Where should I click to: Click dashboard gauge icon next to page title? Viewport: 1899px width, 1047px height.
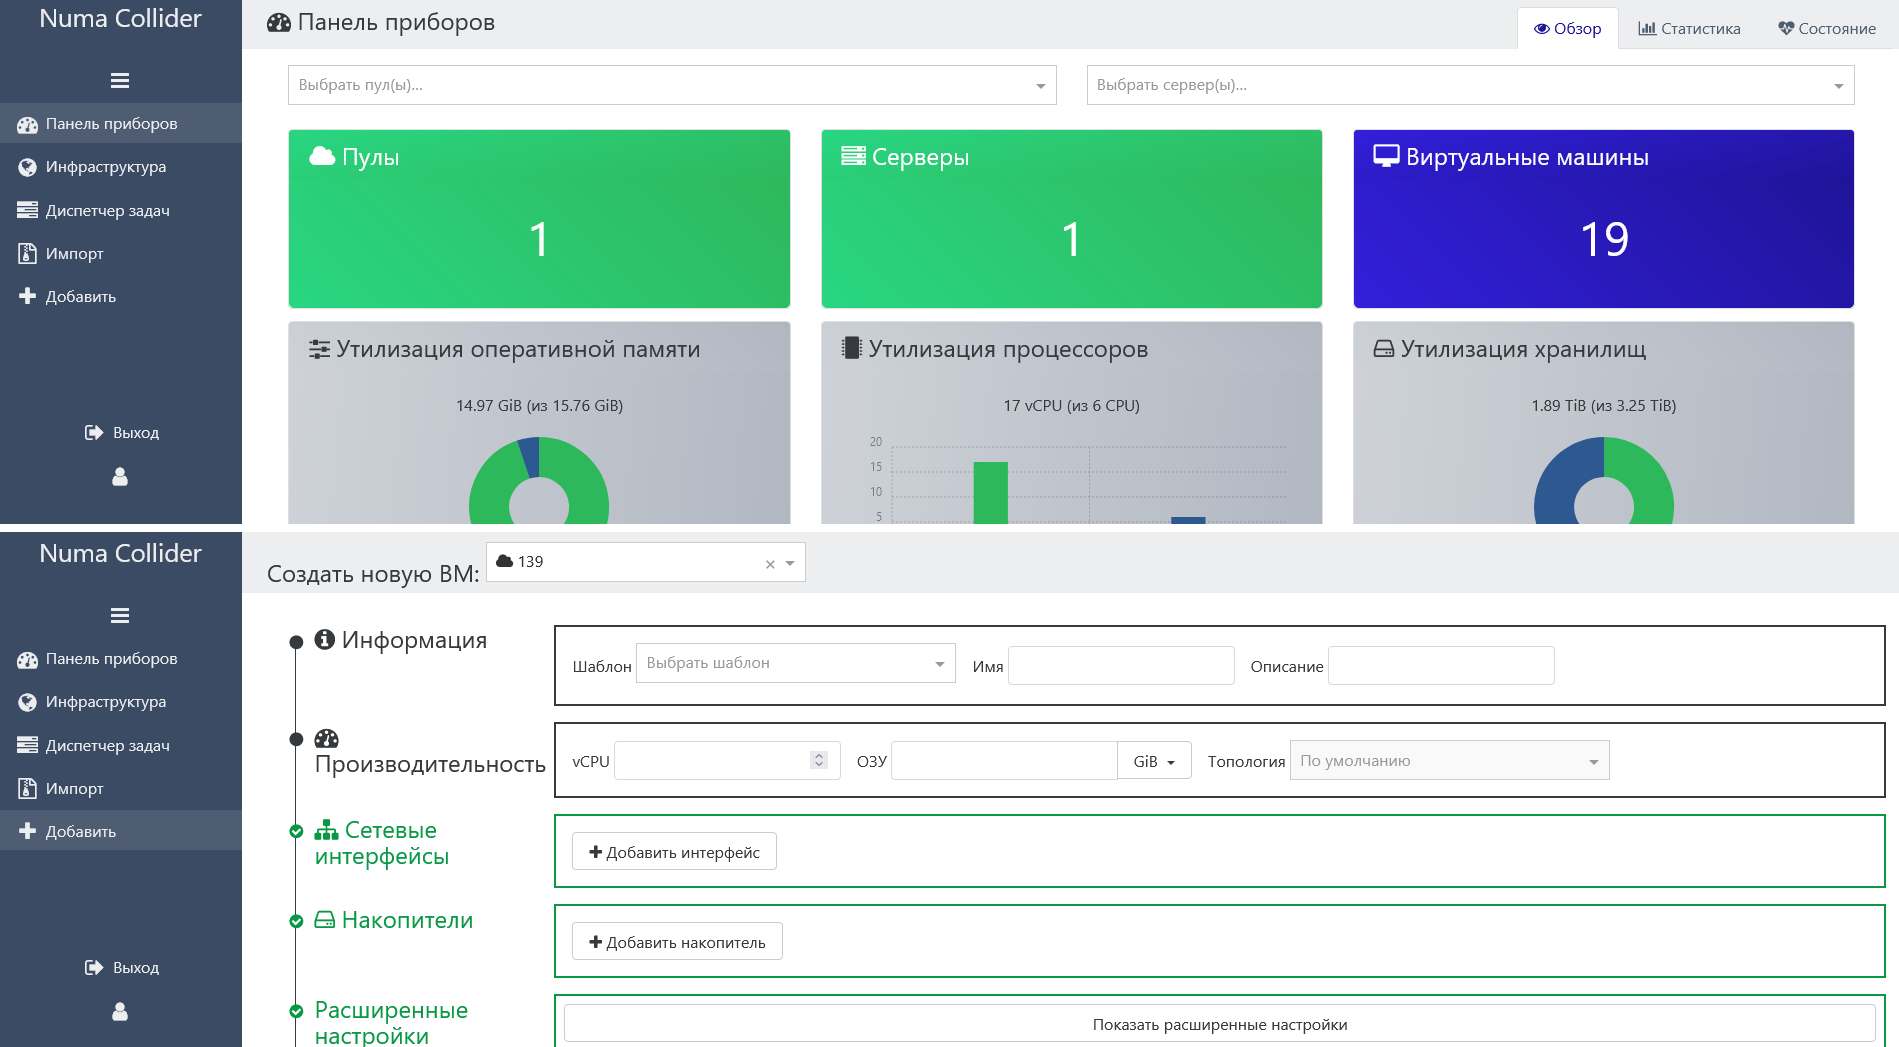[x=279, y=23]
